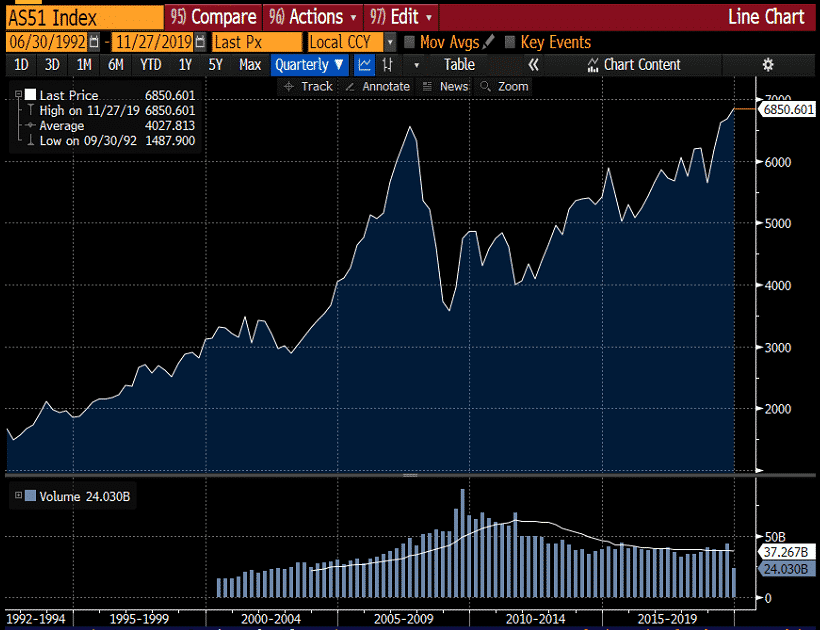Toggle the Key Events checkbox
820x630 pixels.
coord(513,42)
